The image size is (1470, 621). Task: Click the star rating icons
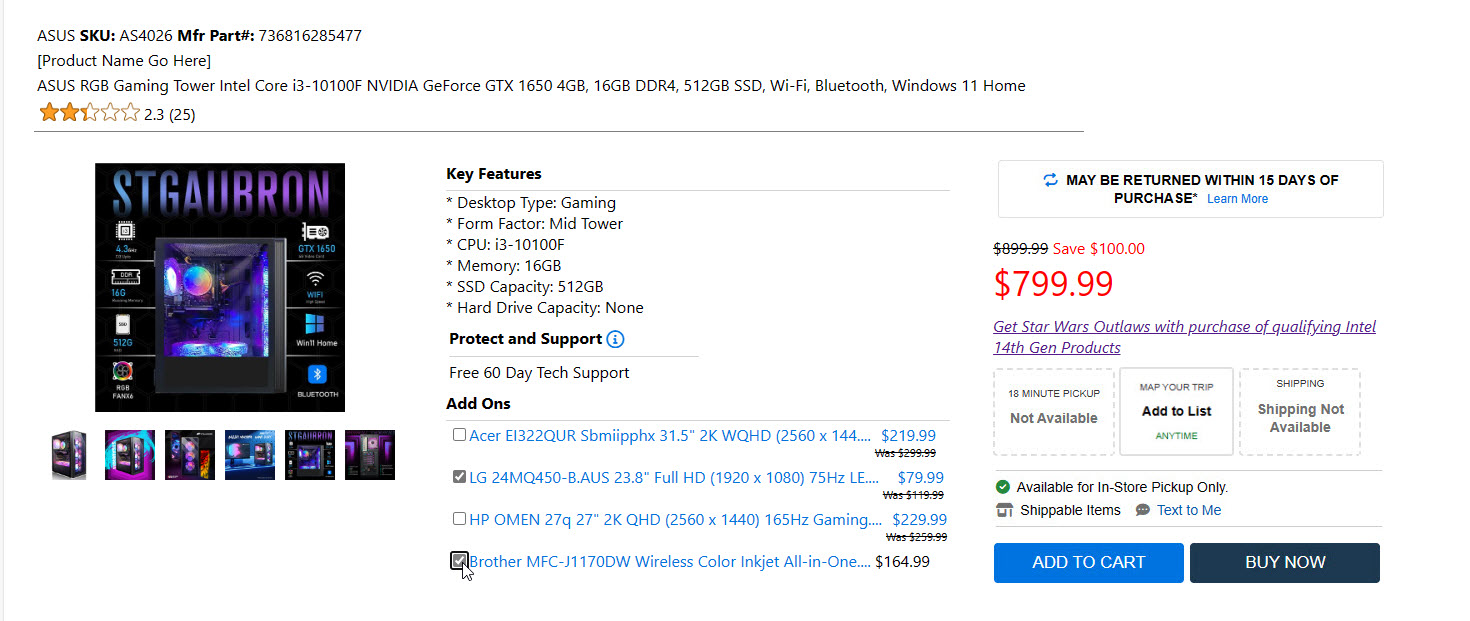click(89, 113)
